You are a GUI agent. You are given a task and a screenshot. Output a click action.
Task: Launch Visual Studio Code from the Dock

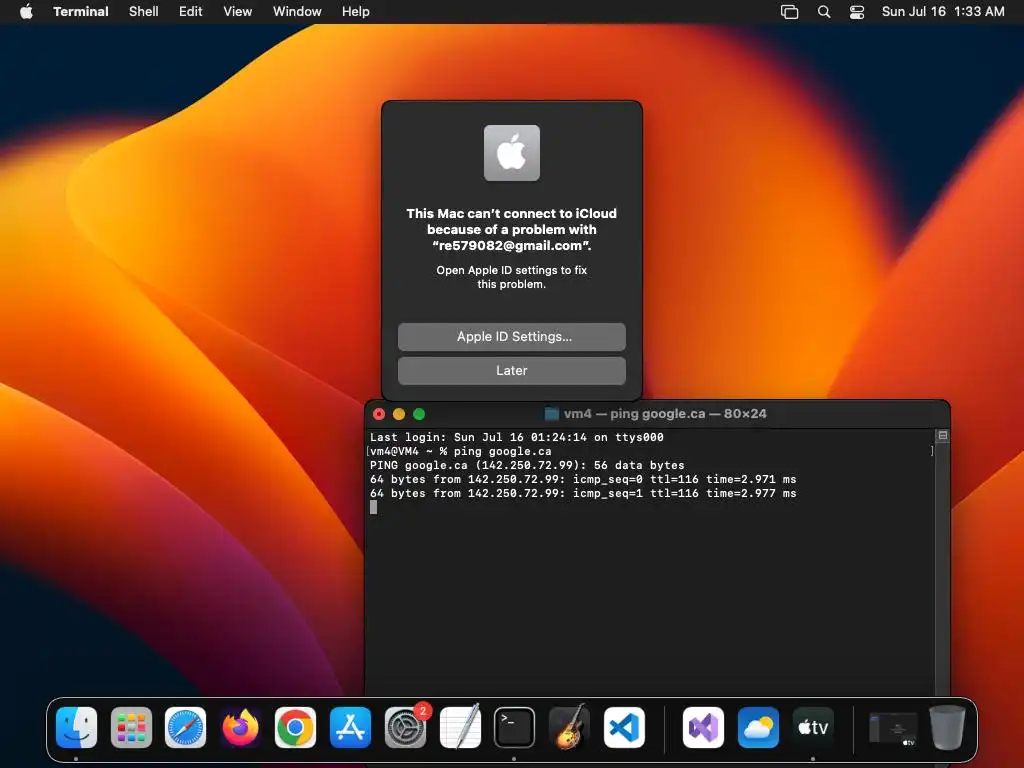624,727
